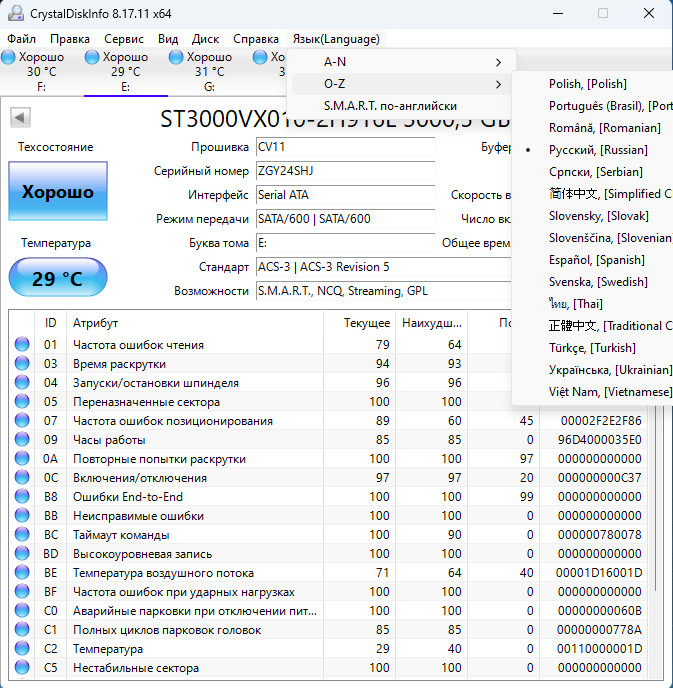The height and width of the screenshot is (688, 673).
Task: Open the Вид menu
Action: [x=168, y=39]
